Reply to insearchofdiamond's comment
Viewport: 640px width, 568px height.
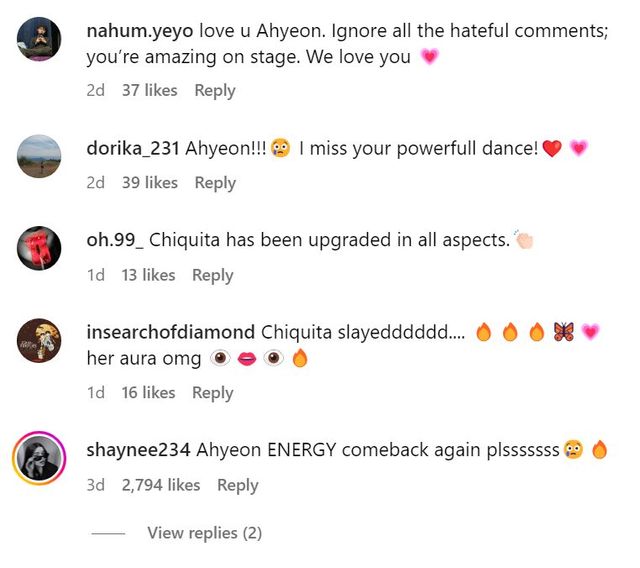pyautogui.click(x=213, y=393)
